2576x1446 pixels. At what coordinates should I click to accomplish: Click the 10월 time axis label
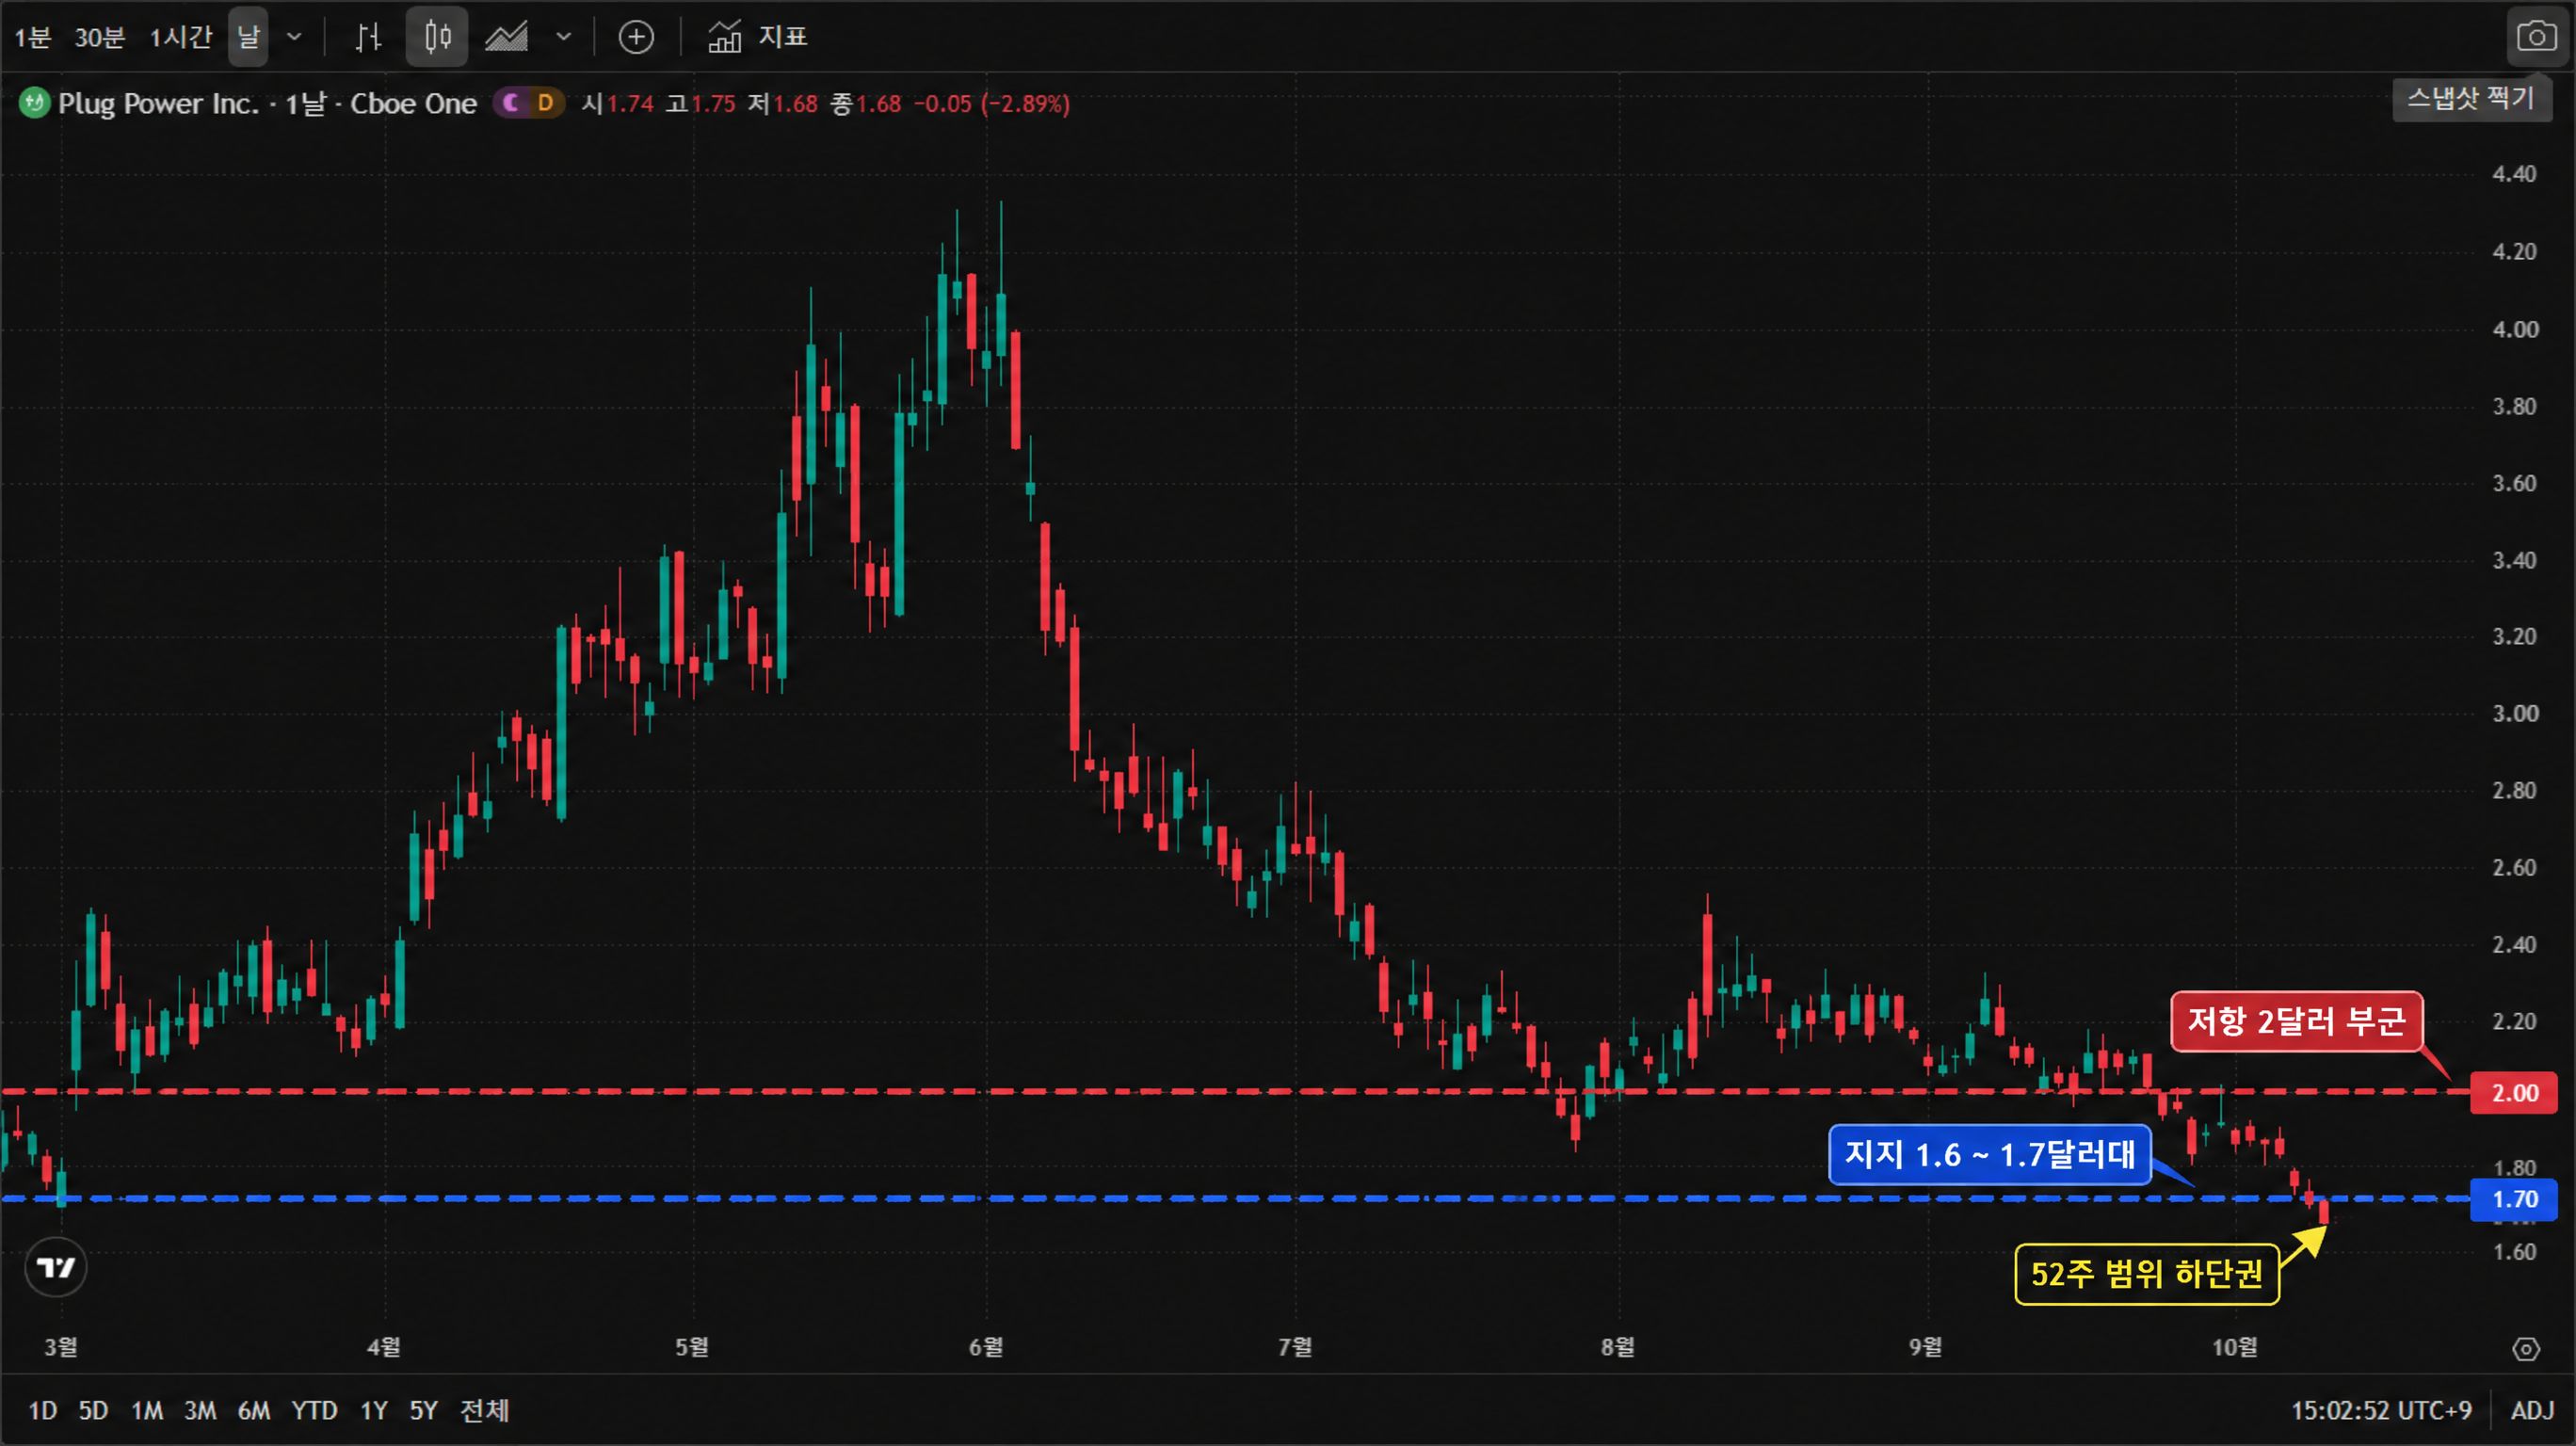[x=2234, y=1347]
